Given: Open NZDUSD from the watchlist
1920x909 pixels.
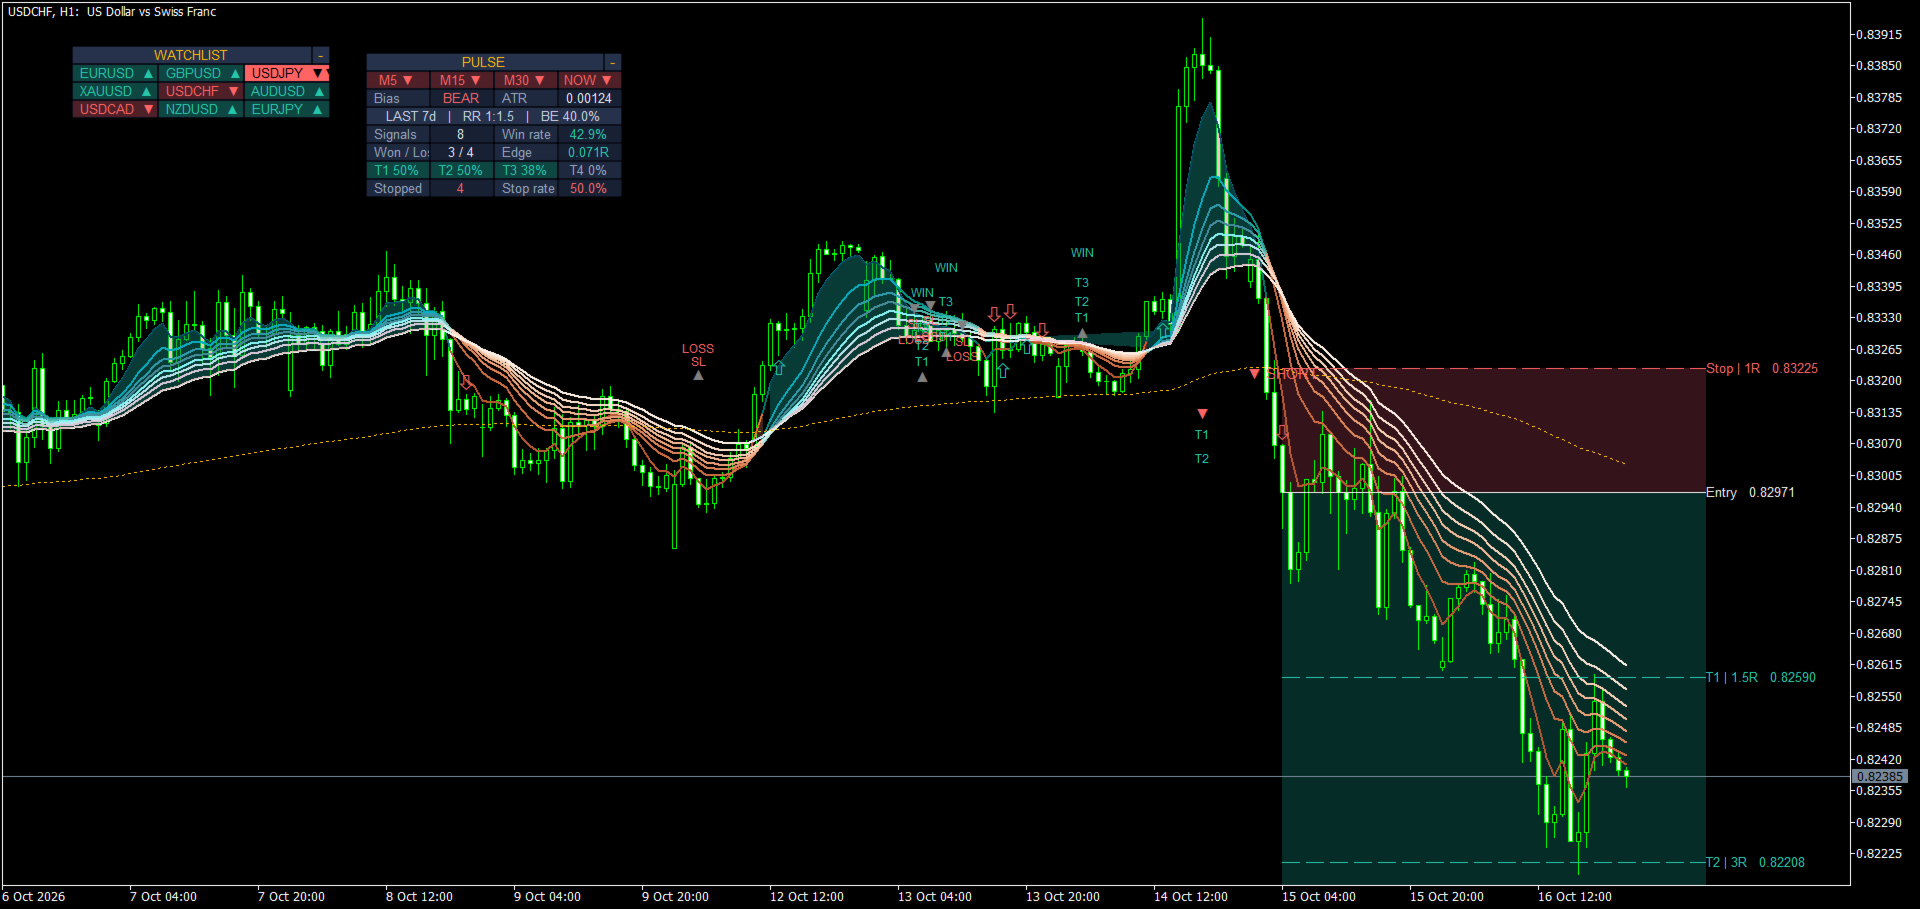Looking at the screenshot, I should (201, 109).
